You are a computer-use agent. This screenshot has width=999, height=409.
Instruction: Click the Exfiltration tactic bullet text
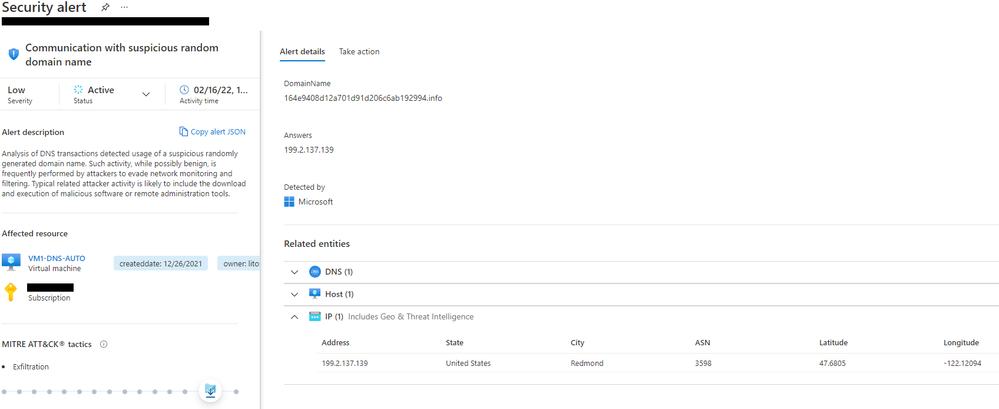pos(31,367)
